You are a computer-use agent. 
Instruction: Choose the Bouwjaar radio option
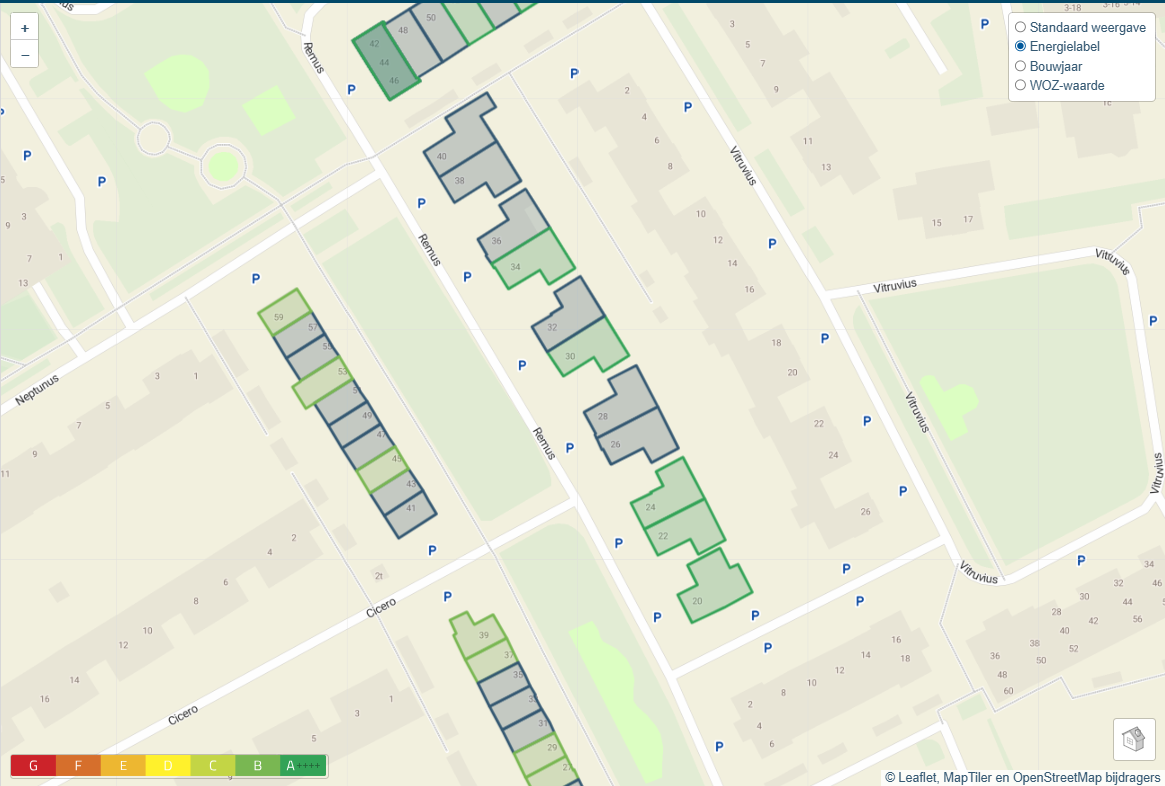pos(1021,66)
